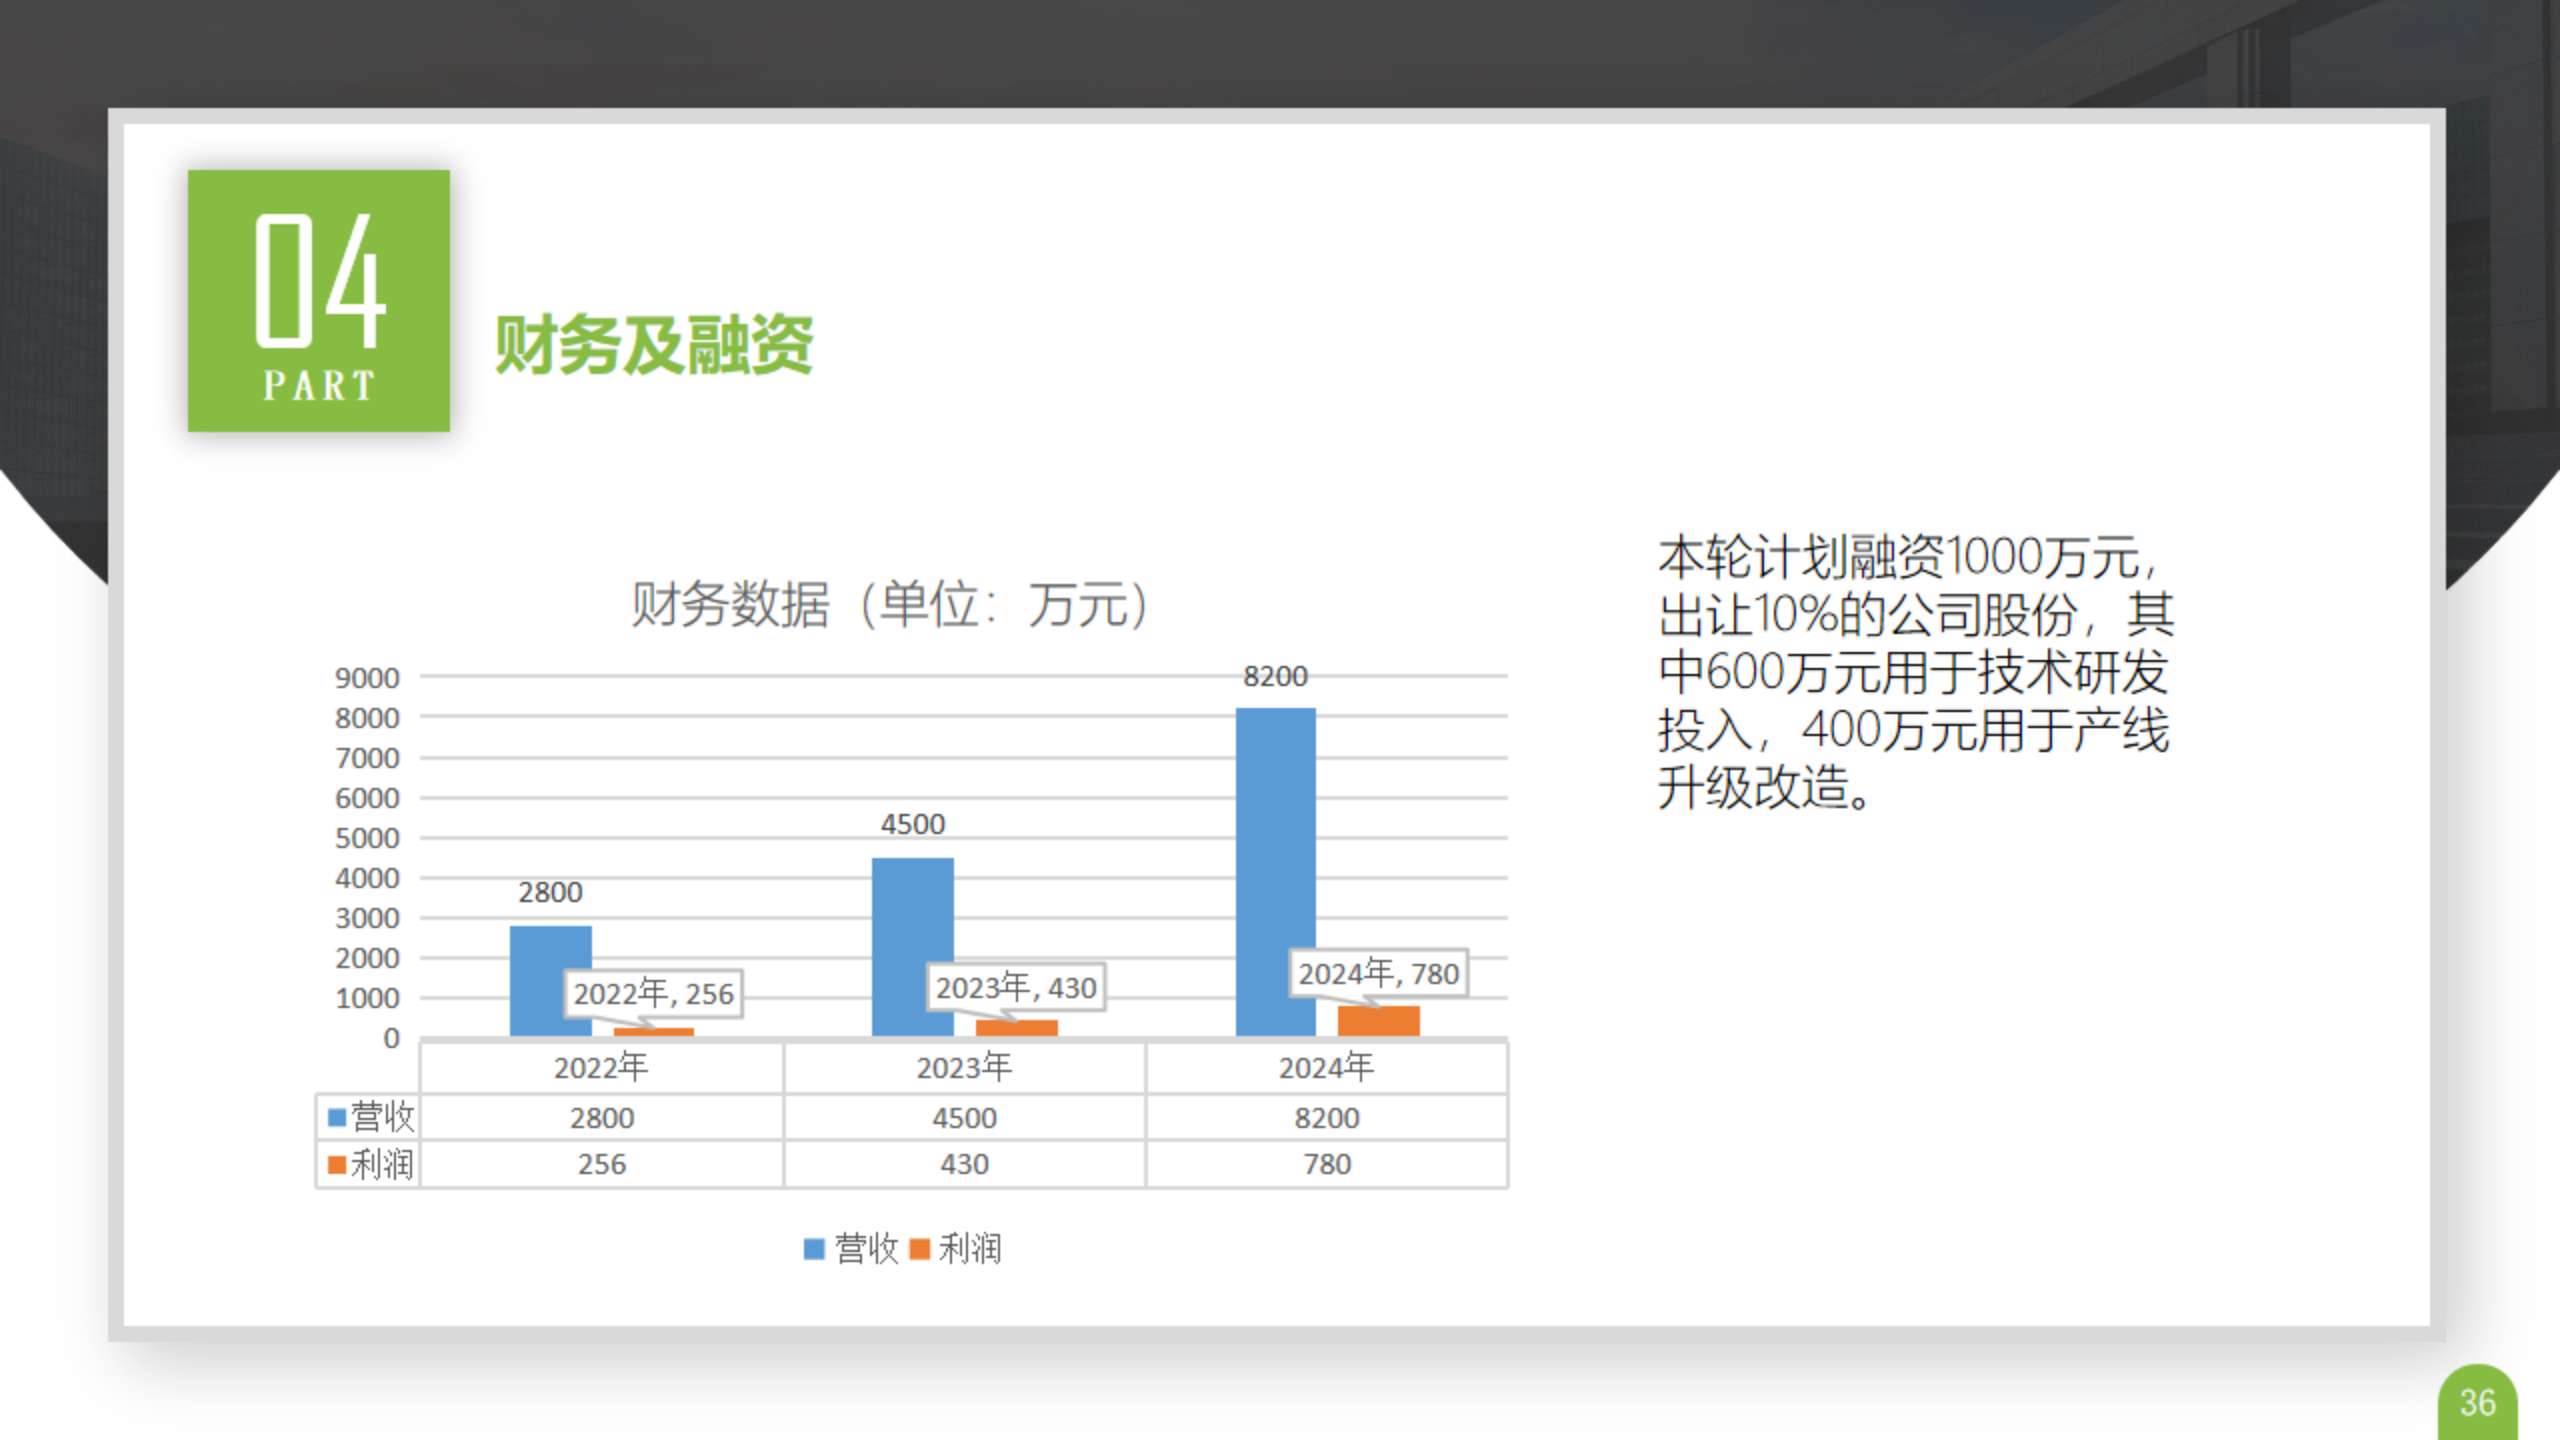The height and width of the screenshot is (1440, 2560).
Task: Click the 营收 row header in data table
Action: (x=370, y=1117)
